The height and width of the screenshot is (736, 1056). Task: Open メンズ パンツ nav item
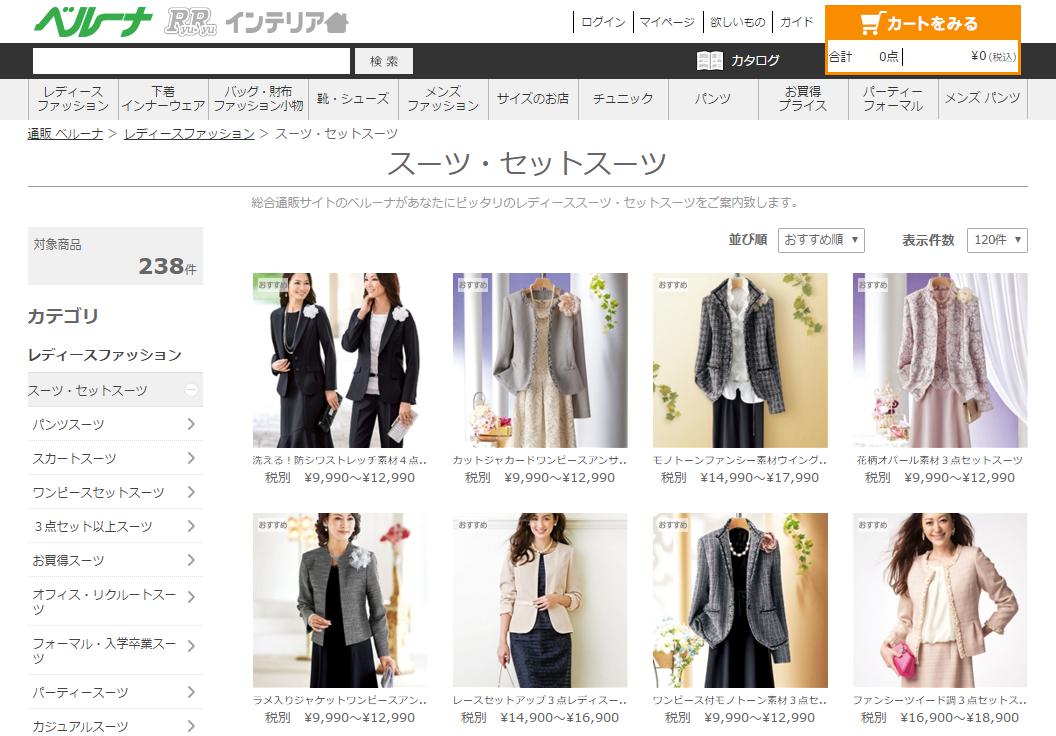click(983, 99)
